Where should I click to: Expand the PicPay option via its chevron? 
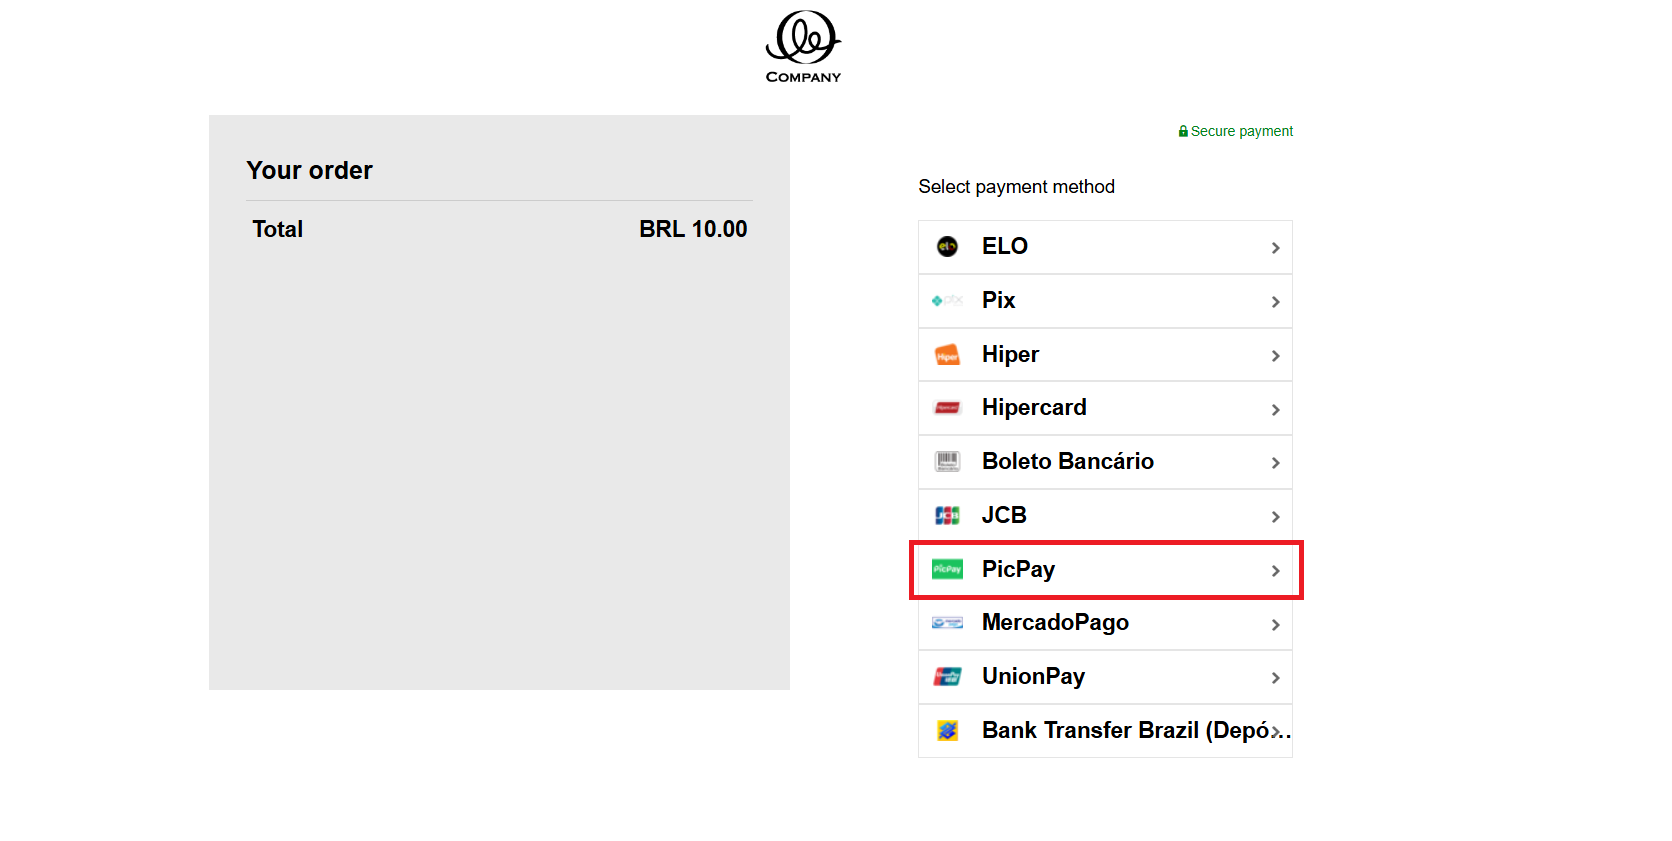[x=1275, y=571]
